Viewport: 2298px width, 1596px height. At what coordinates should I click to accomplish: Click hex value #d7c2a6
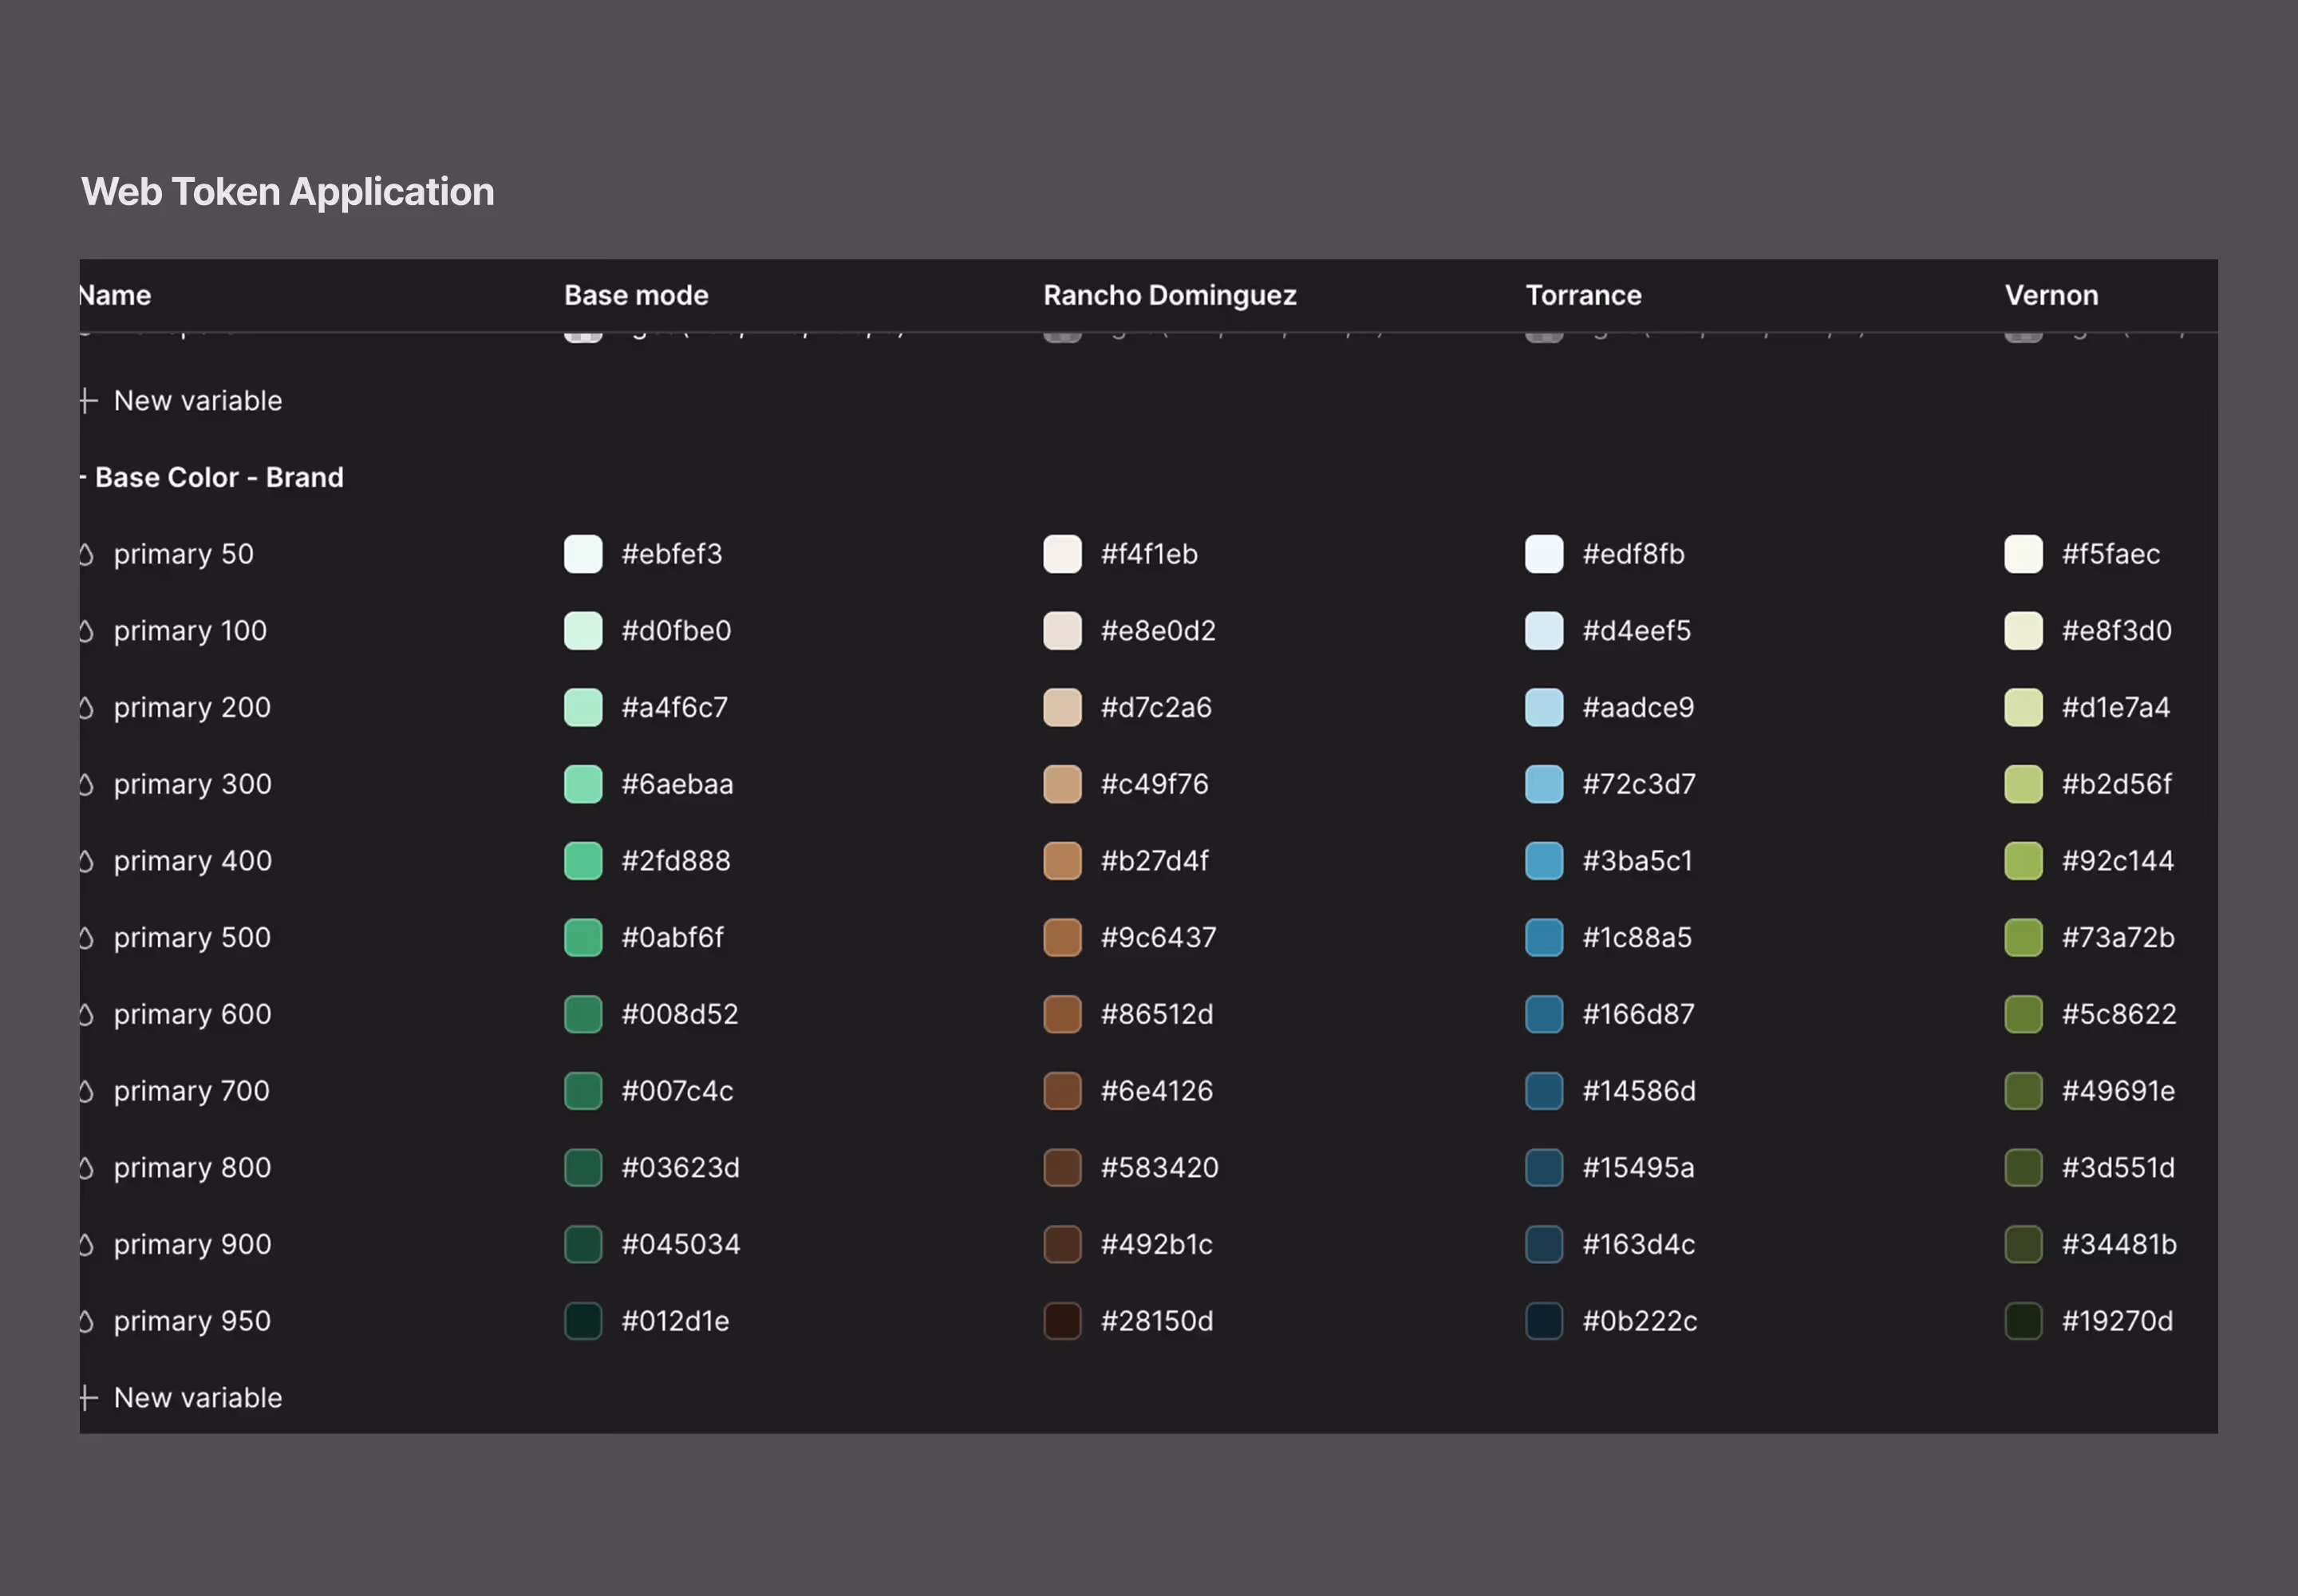click(1156, 708)
